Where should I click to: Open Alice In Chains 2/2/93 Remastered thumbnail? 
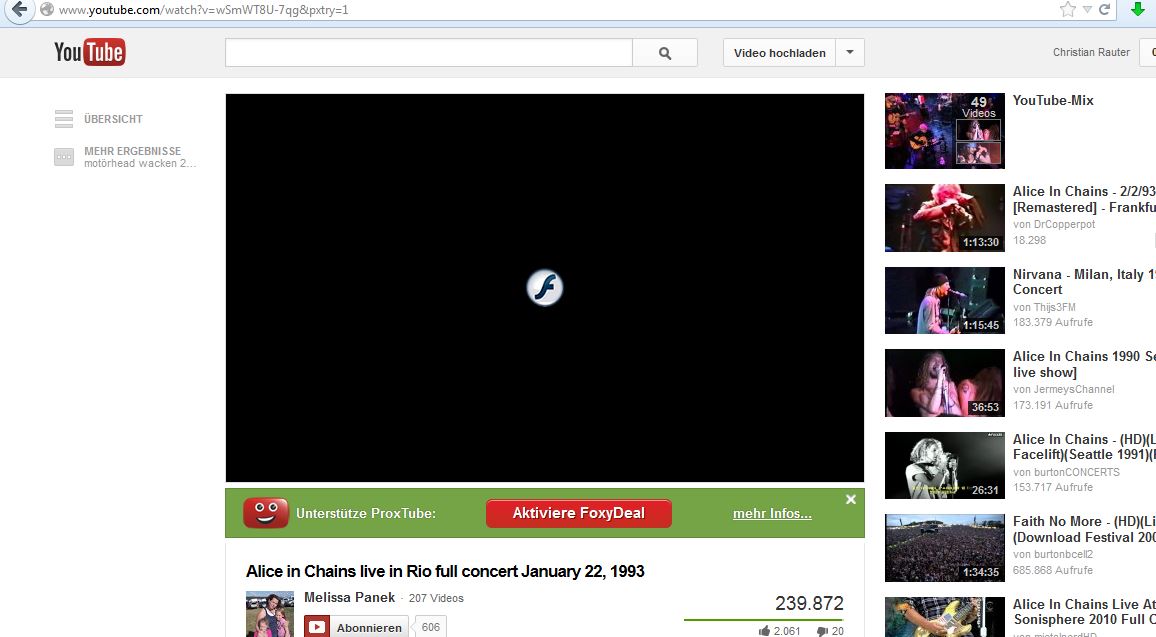[x=944, y=218]
